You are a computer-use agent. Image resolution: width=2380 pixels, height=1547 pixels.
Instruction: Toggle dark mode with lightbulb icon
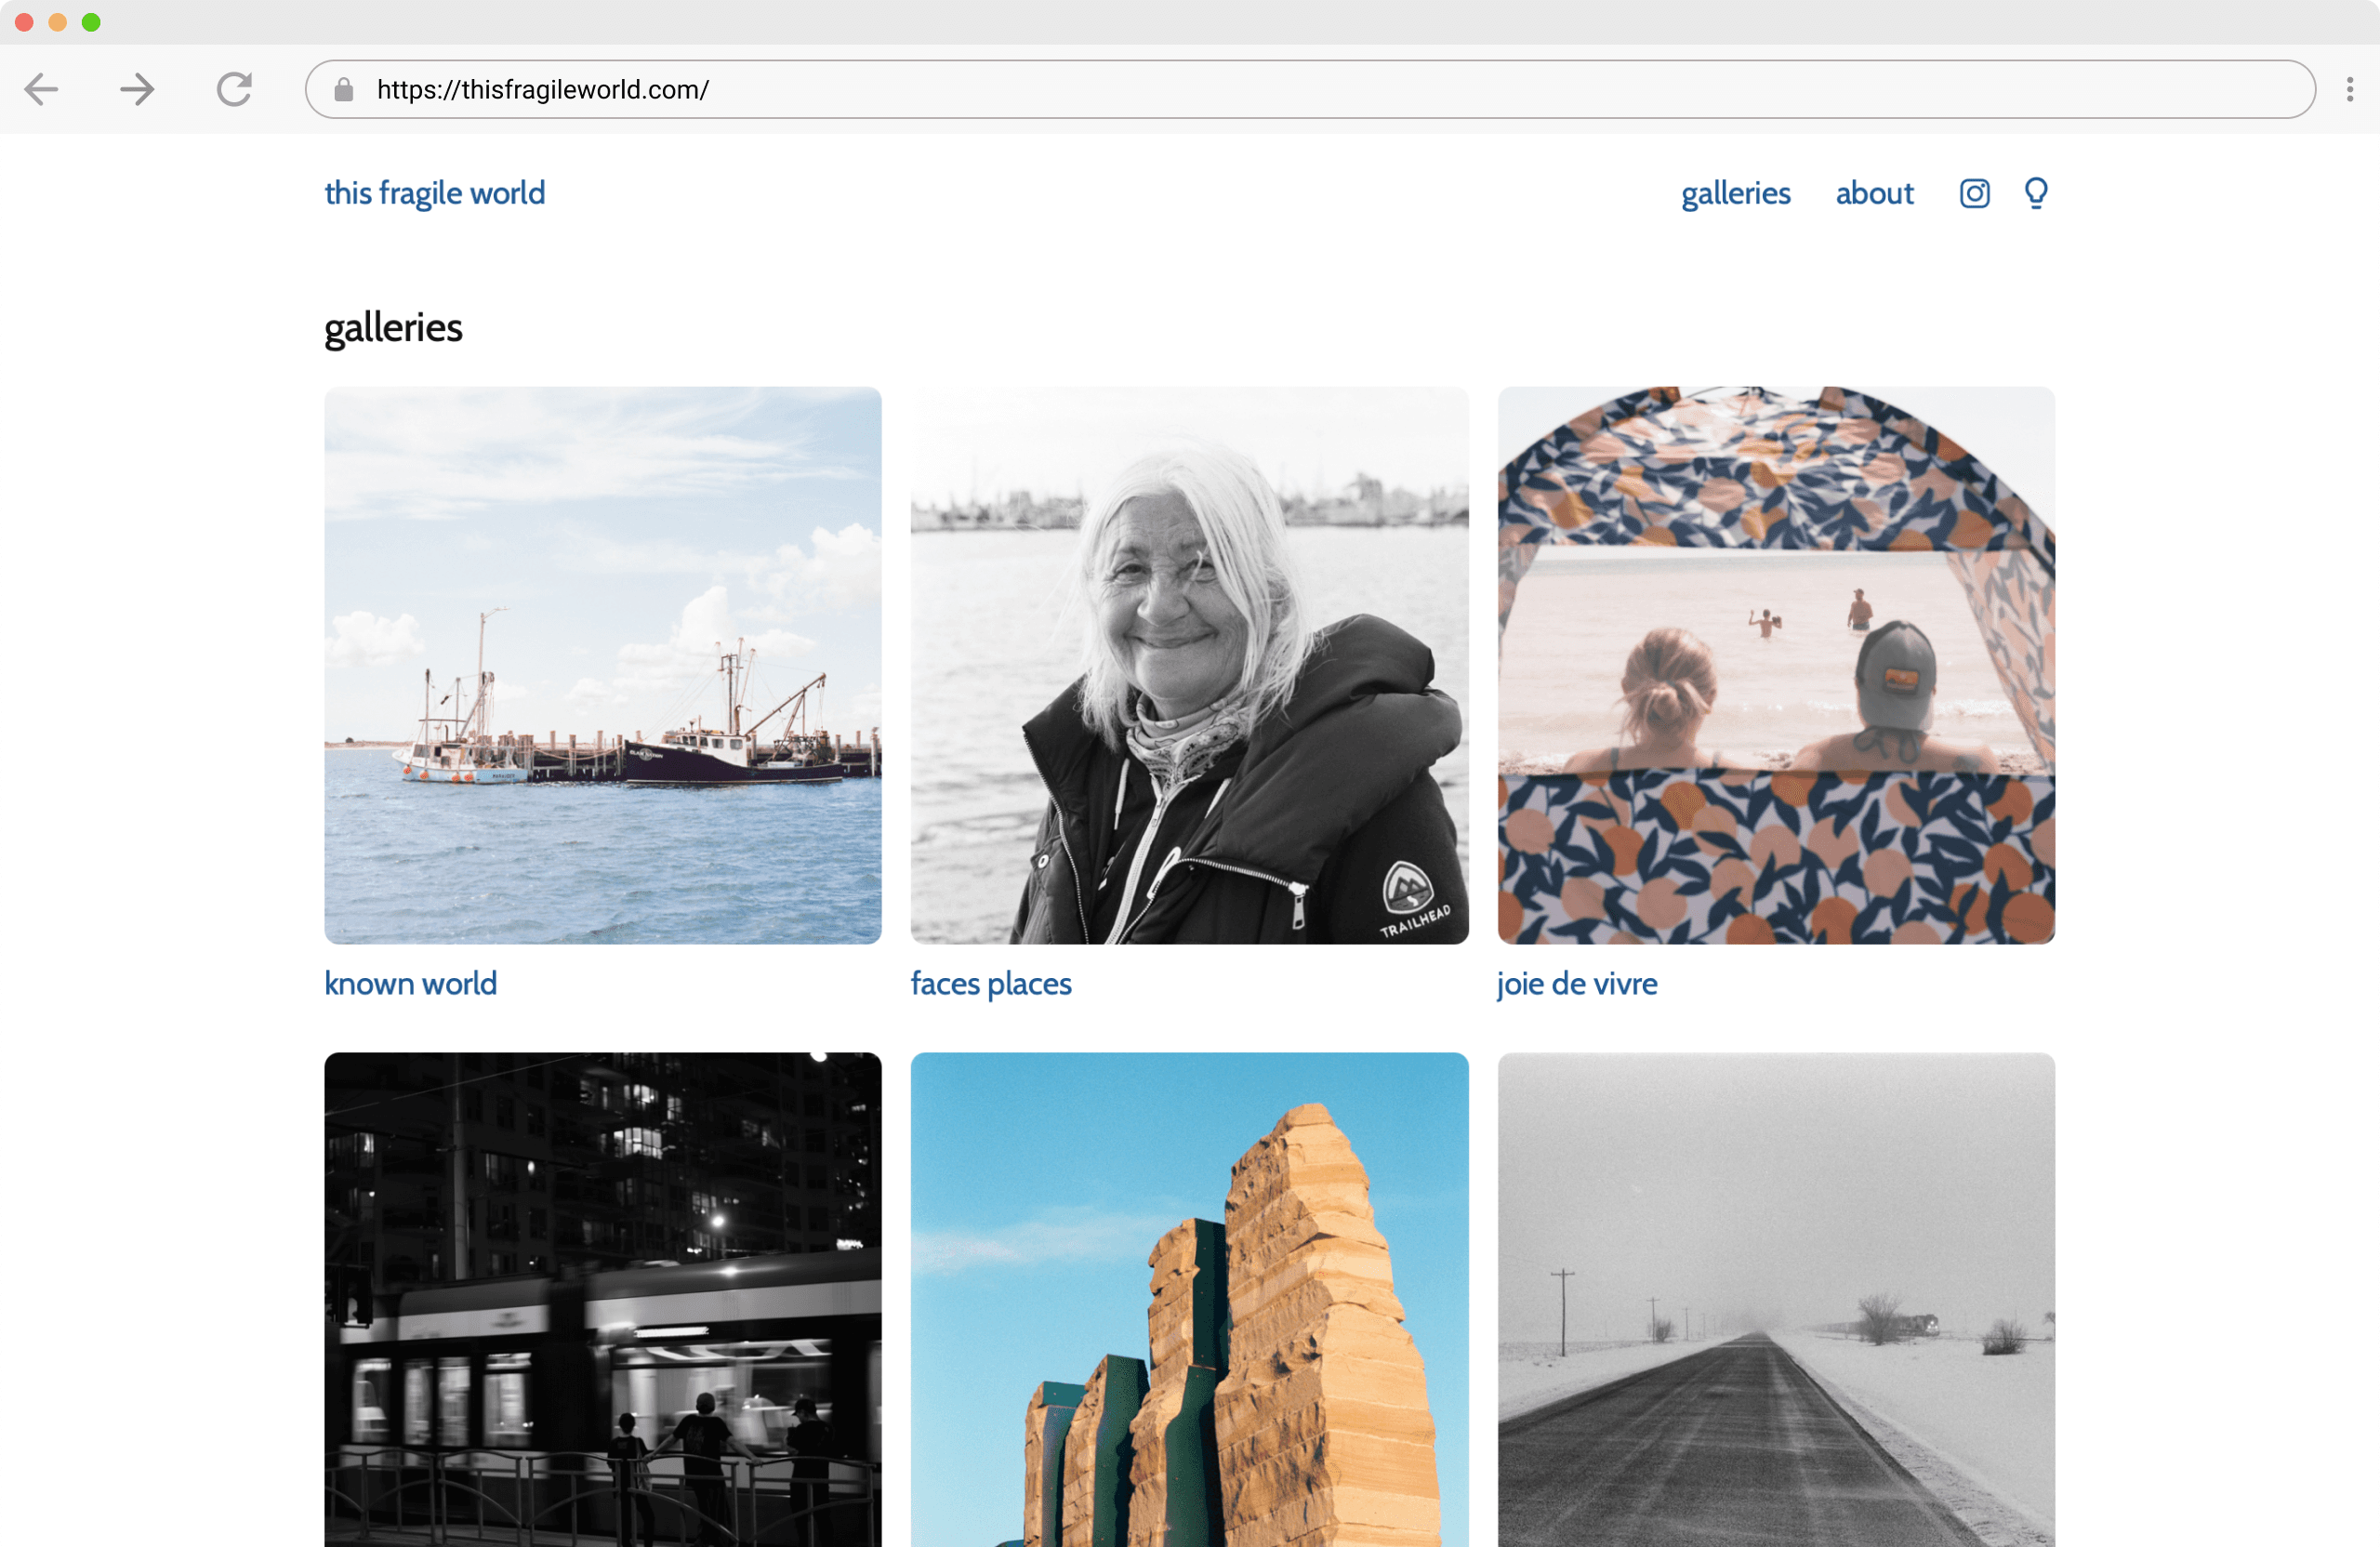pyautogui.click(x=2035, y=192)
